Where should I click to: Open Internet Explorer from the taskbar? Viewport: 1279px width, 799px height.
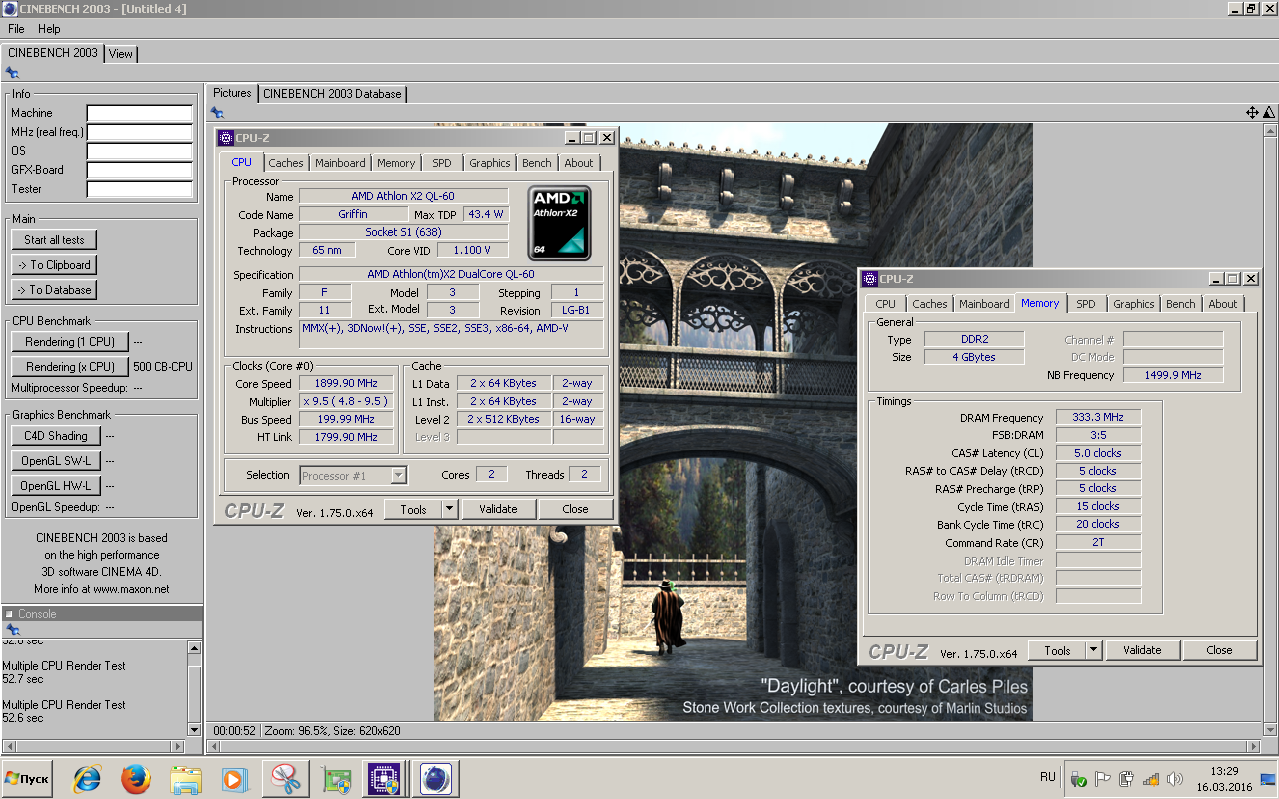click(x=88, y=779)
